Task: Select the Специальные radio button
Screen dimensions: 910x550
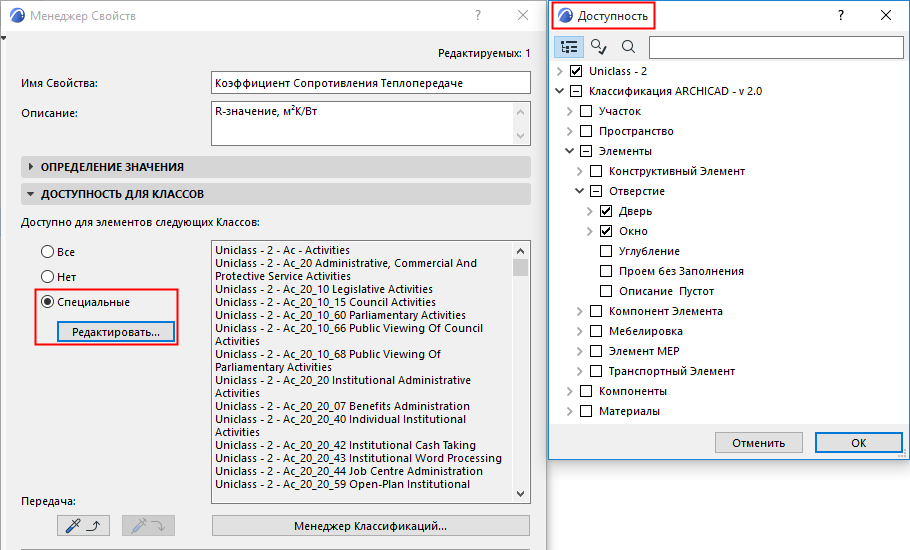Action: (48, 302)
